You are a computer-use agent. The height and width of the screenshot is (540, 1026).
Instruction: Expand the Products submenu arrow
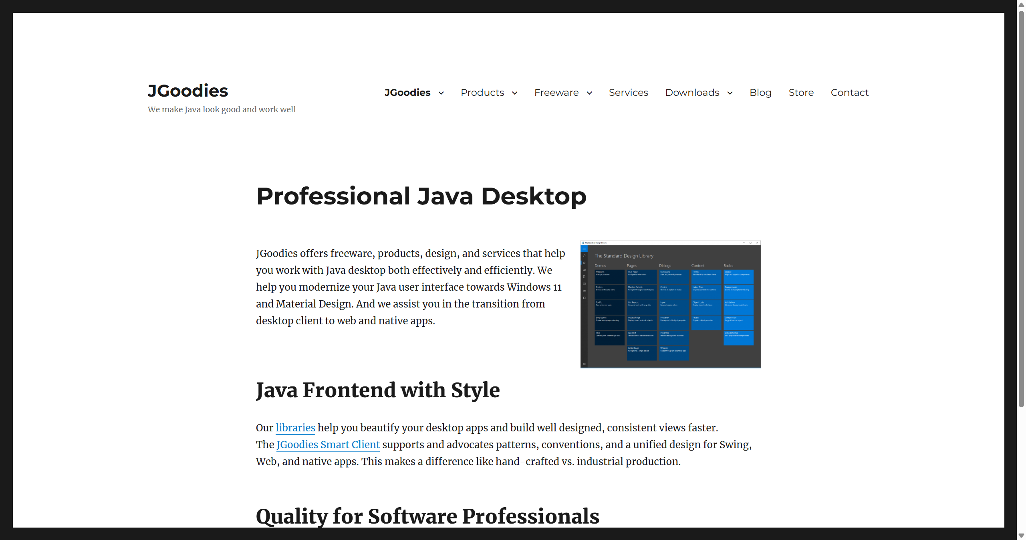tap(514, 93)
